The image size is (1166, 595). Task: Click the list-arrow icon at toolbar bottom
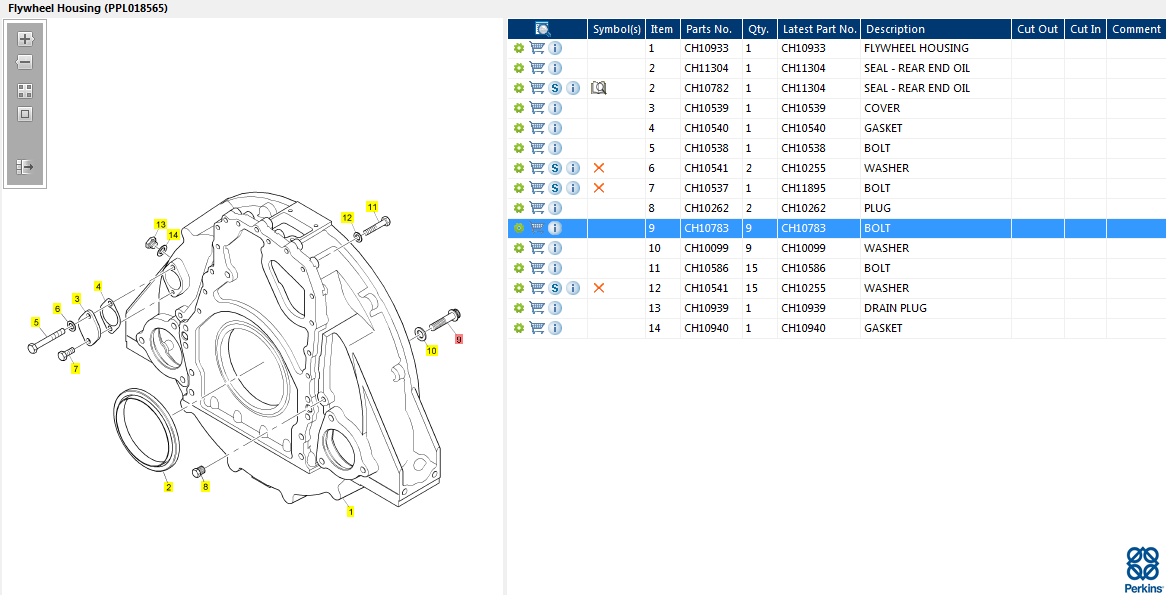[25, 167]
